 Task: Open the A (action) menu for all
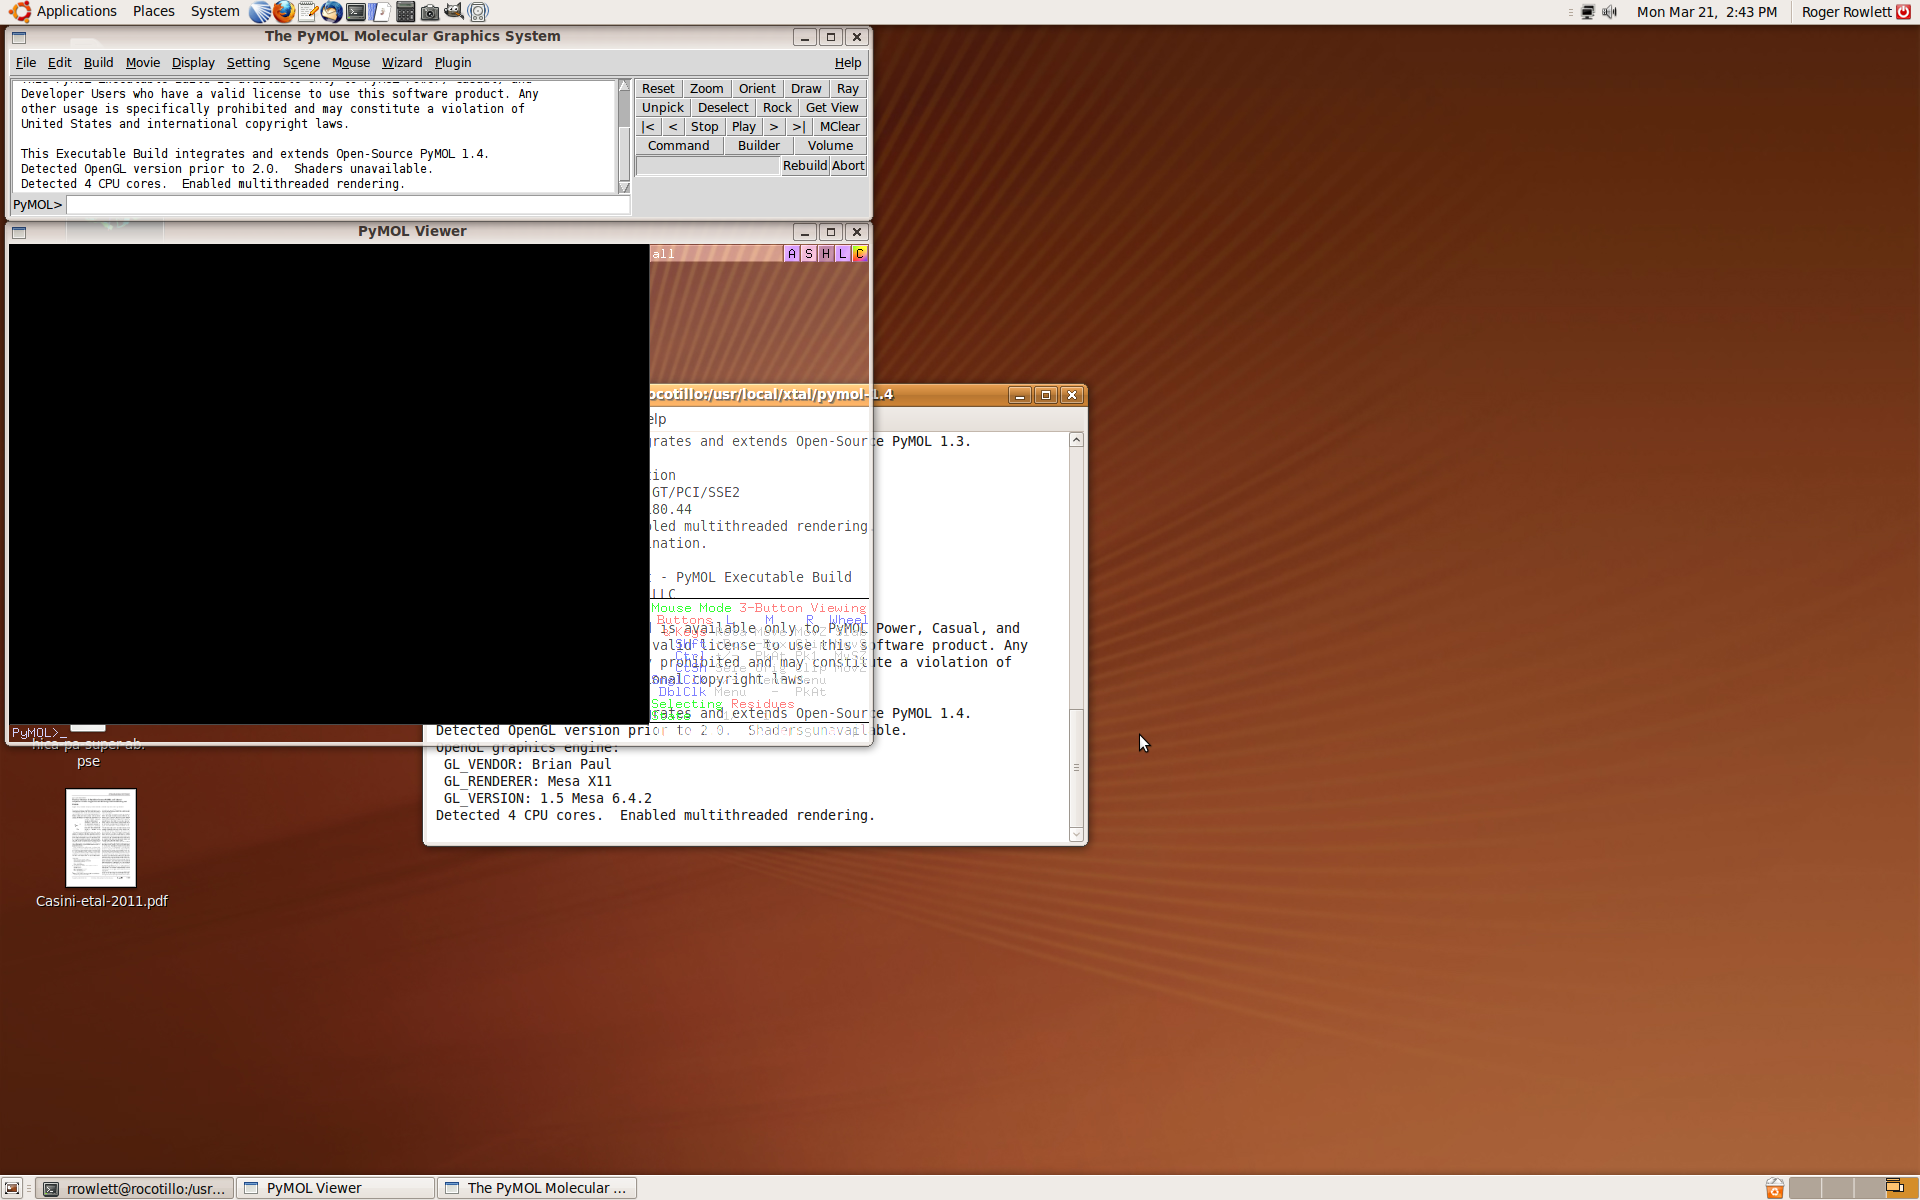pyautogui.click(x=792, y=254)
